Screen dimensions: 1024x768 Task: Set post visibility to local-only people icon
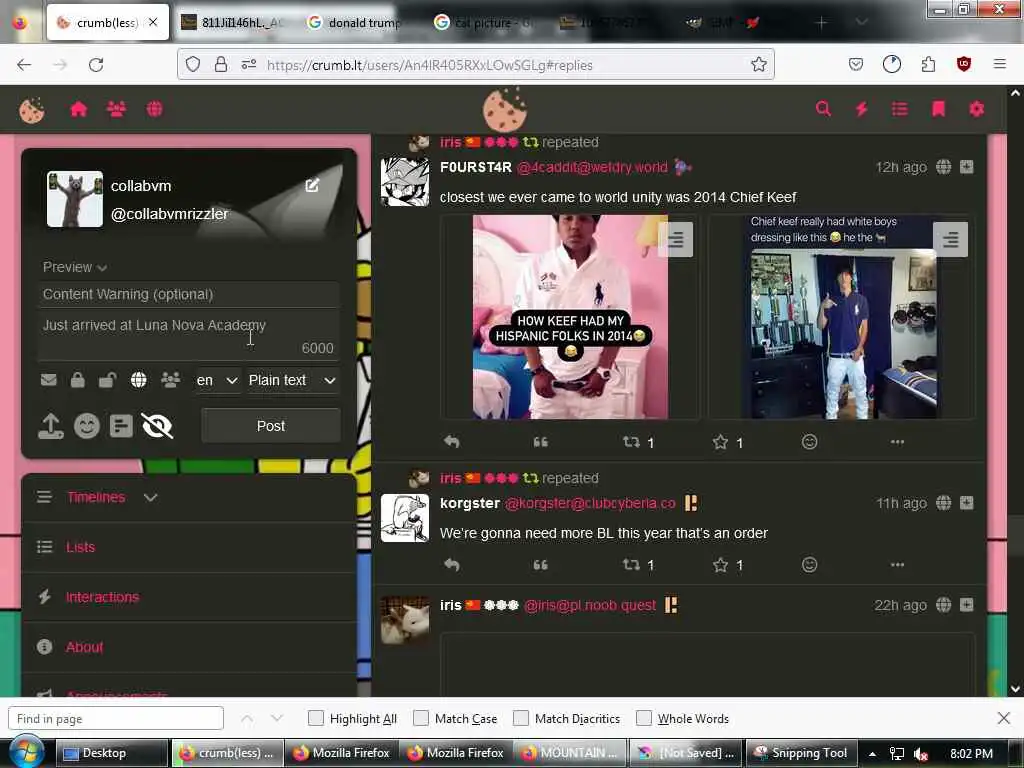[170, 380]
